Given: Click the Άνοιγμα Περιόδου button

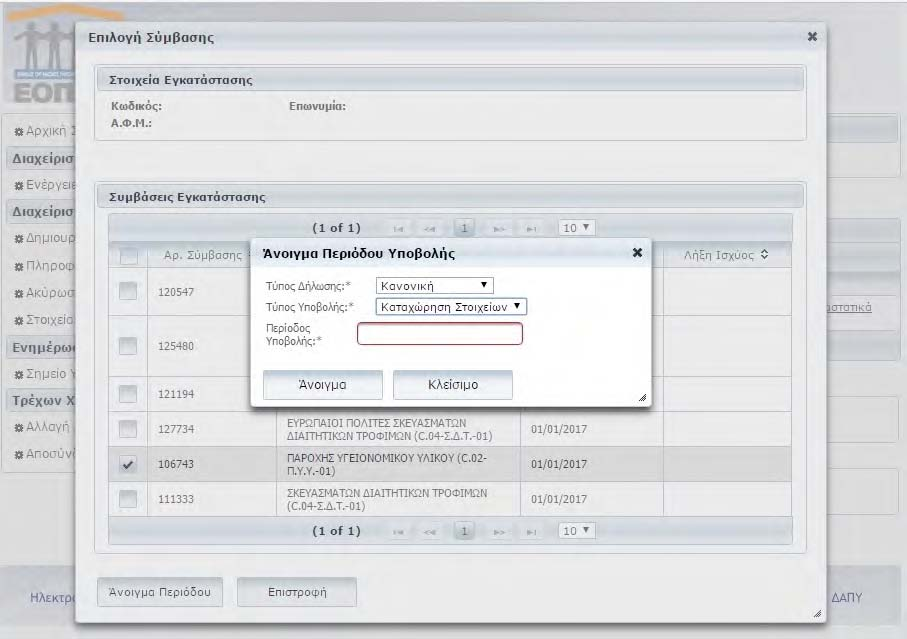Looking at the screenshot, I should (x=160, y=592).
